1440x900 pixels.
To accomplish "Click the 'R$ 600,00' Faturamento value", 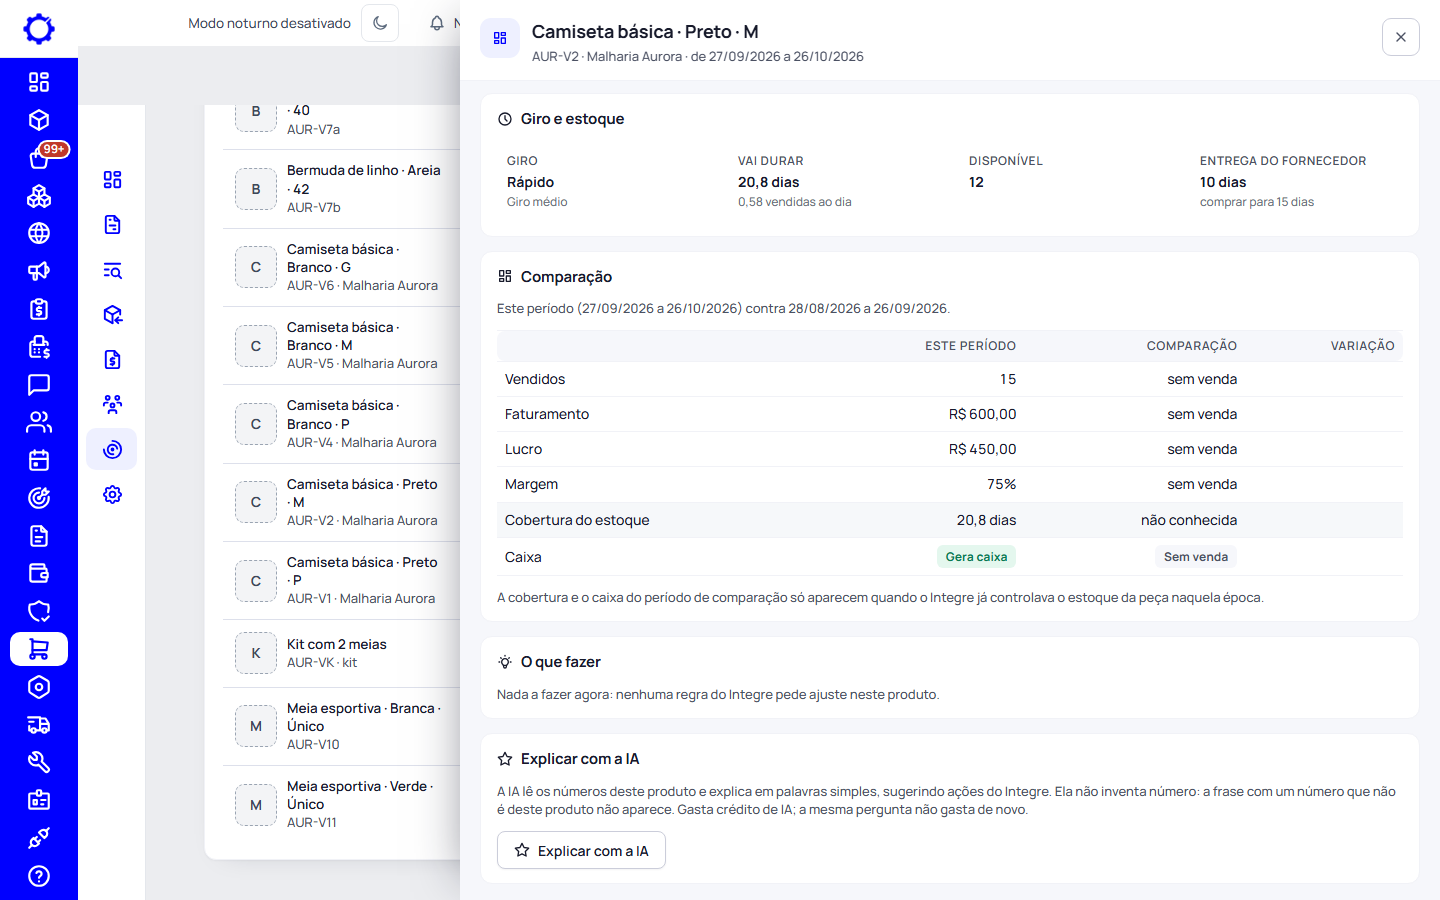I will point(982,414).
